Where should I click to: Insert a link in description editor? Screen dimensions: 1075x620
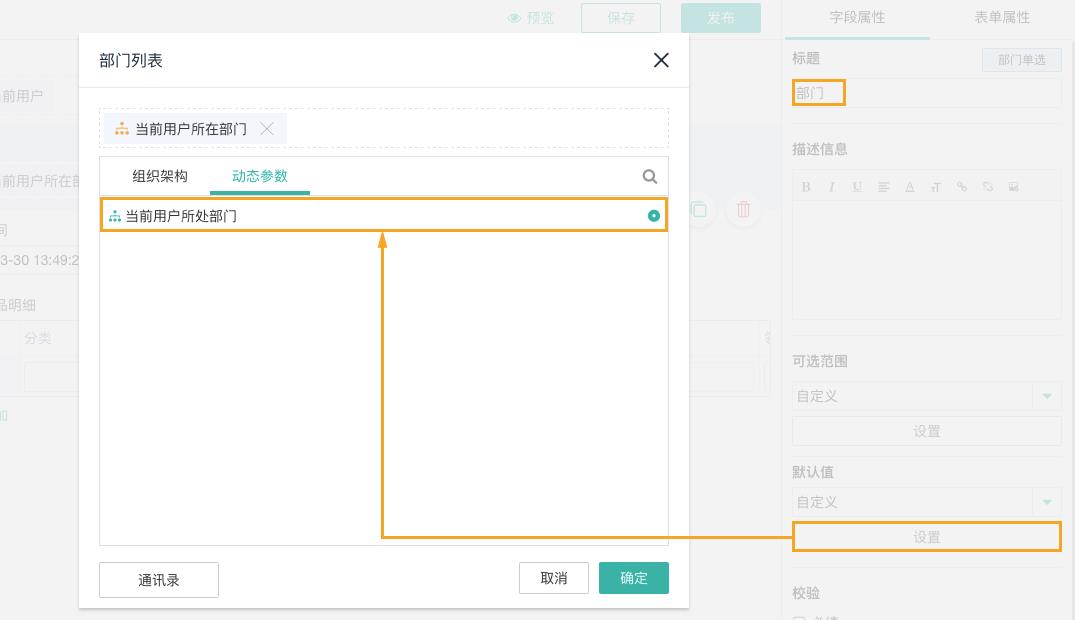click(x=961, y=187)
